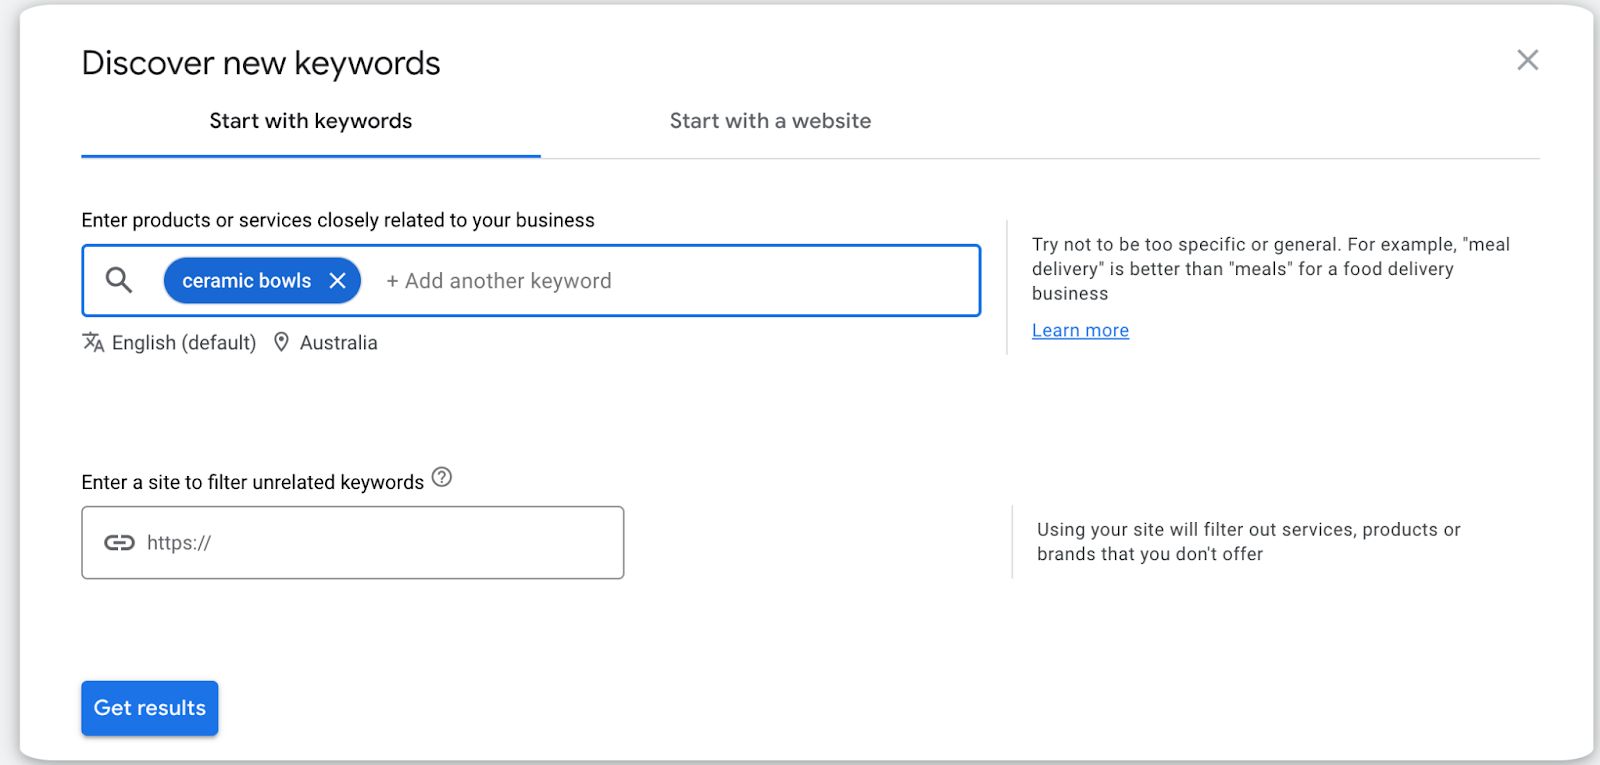Viewport: 1600px width, 765px height.
Task: Show help for site filter field
Action: point(442,478)
